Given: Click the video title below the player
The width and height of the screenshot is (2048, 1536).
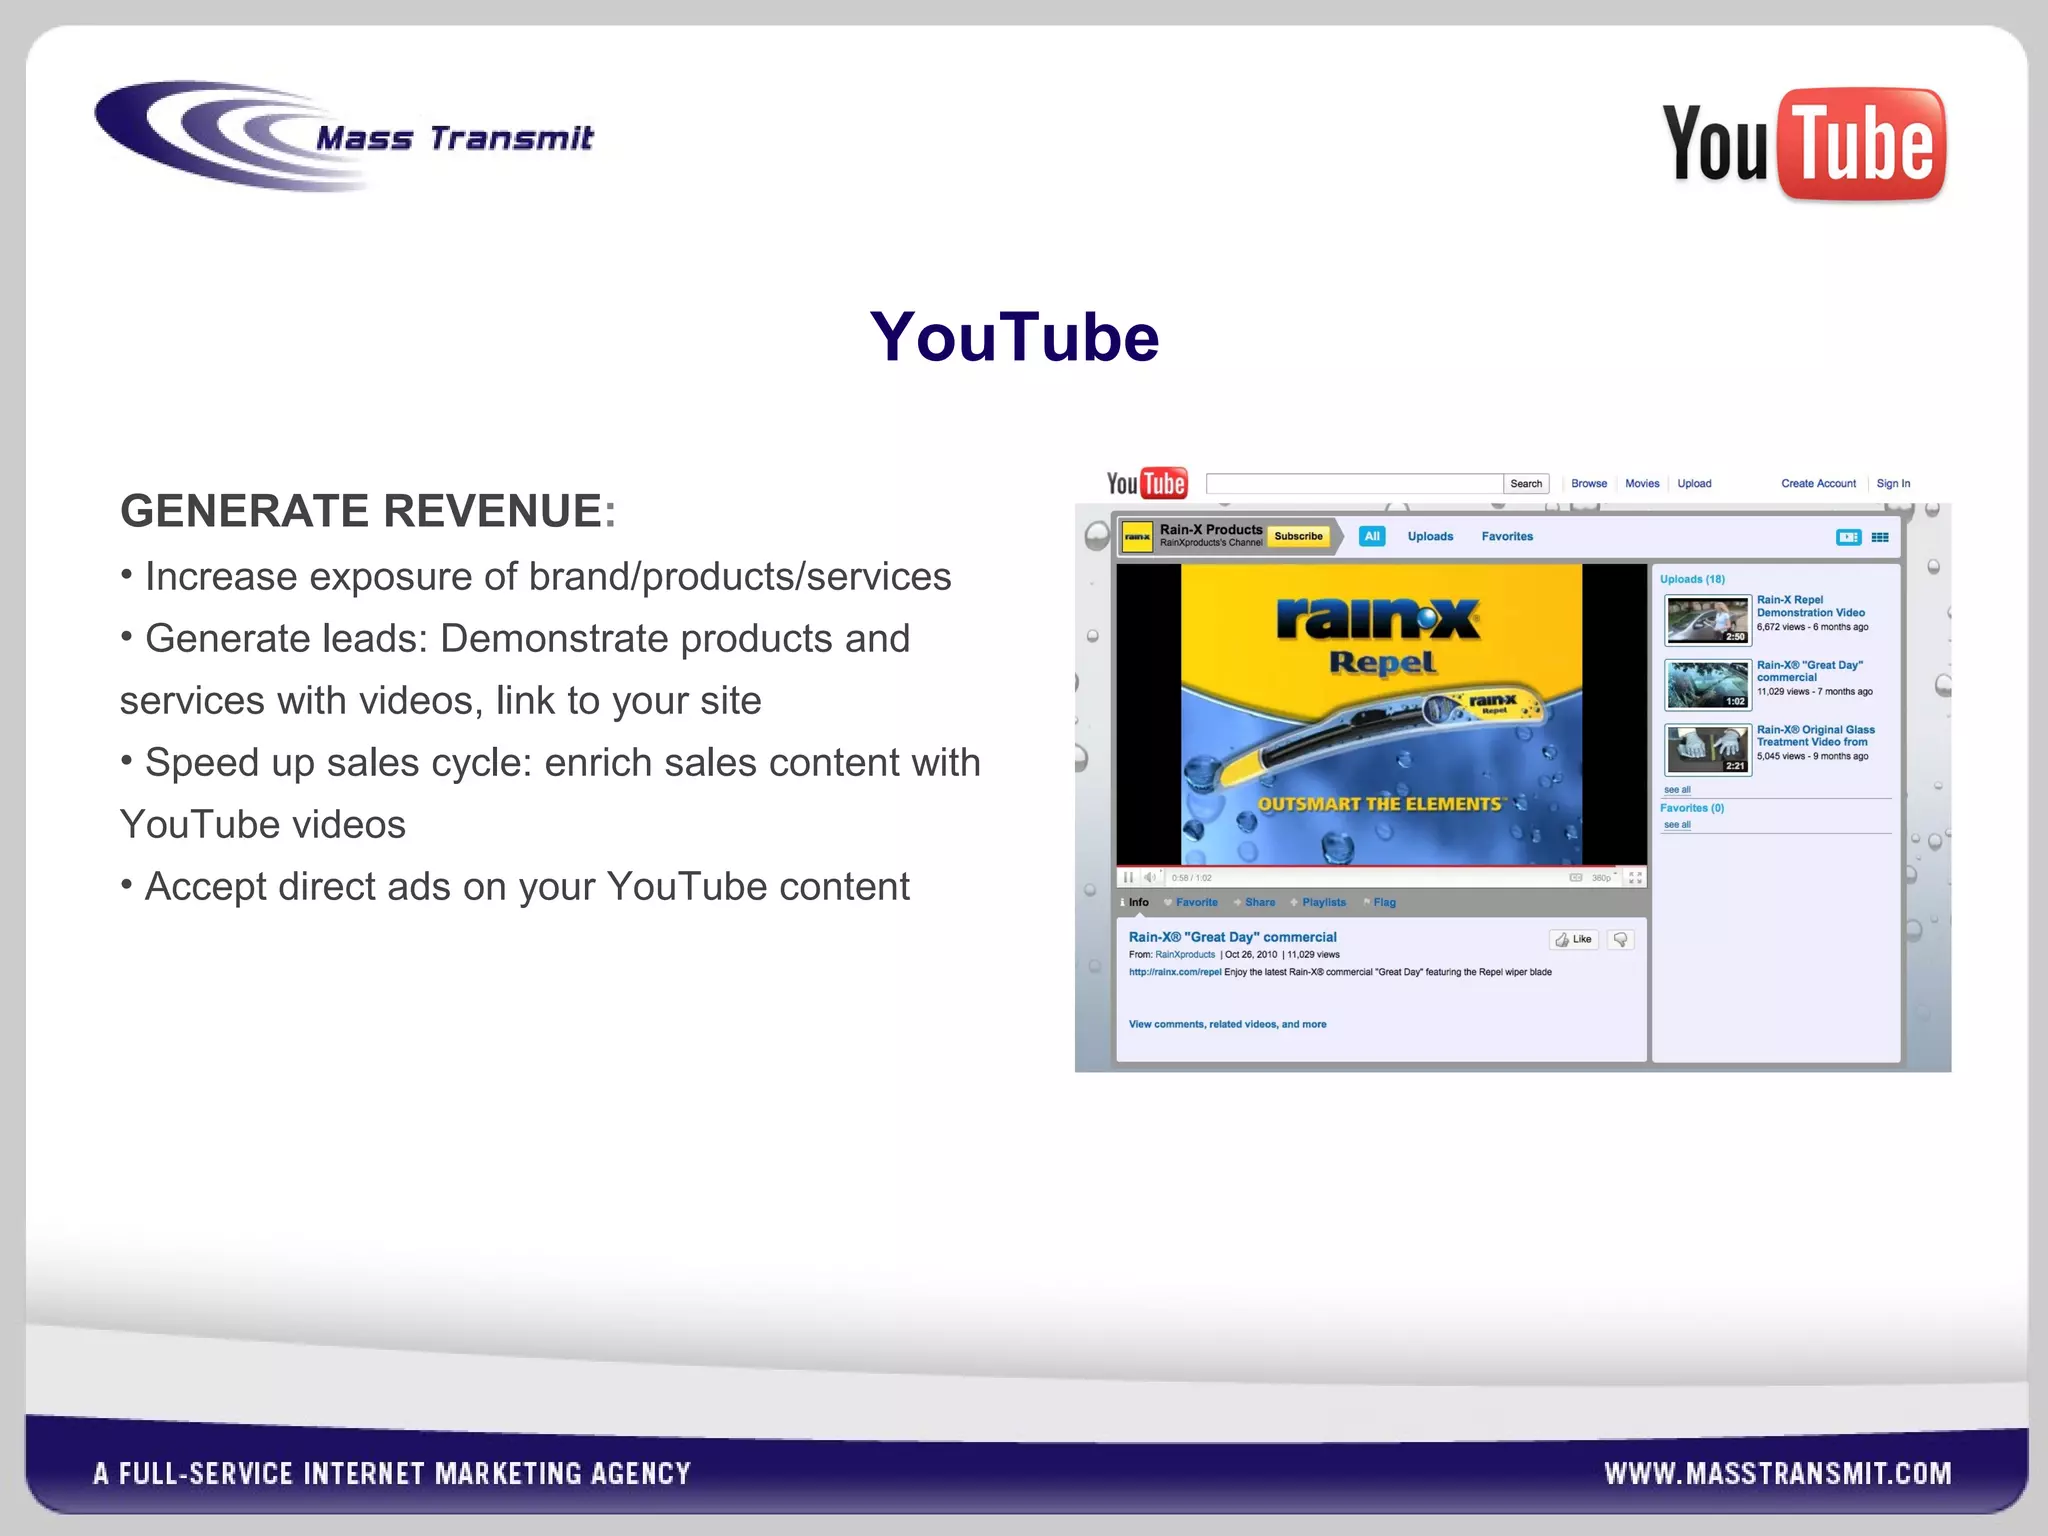Looking at the screenshot, I should 1232,937.
